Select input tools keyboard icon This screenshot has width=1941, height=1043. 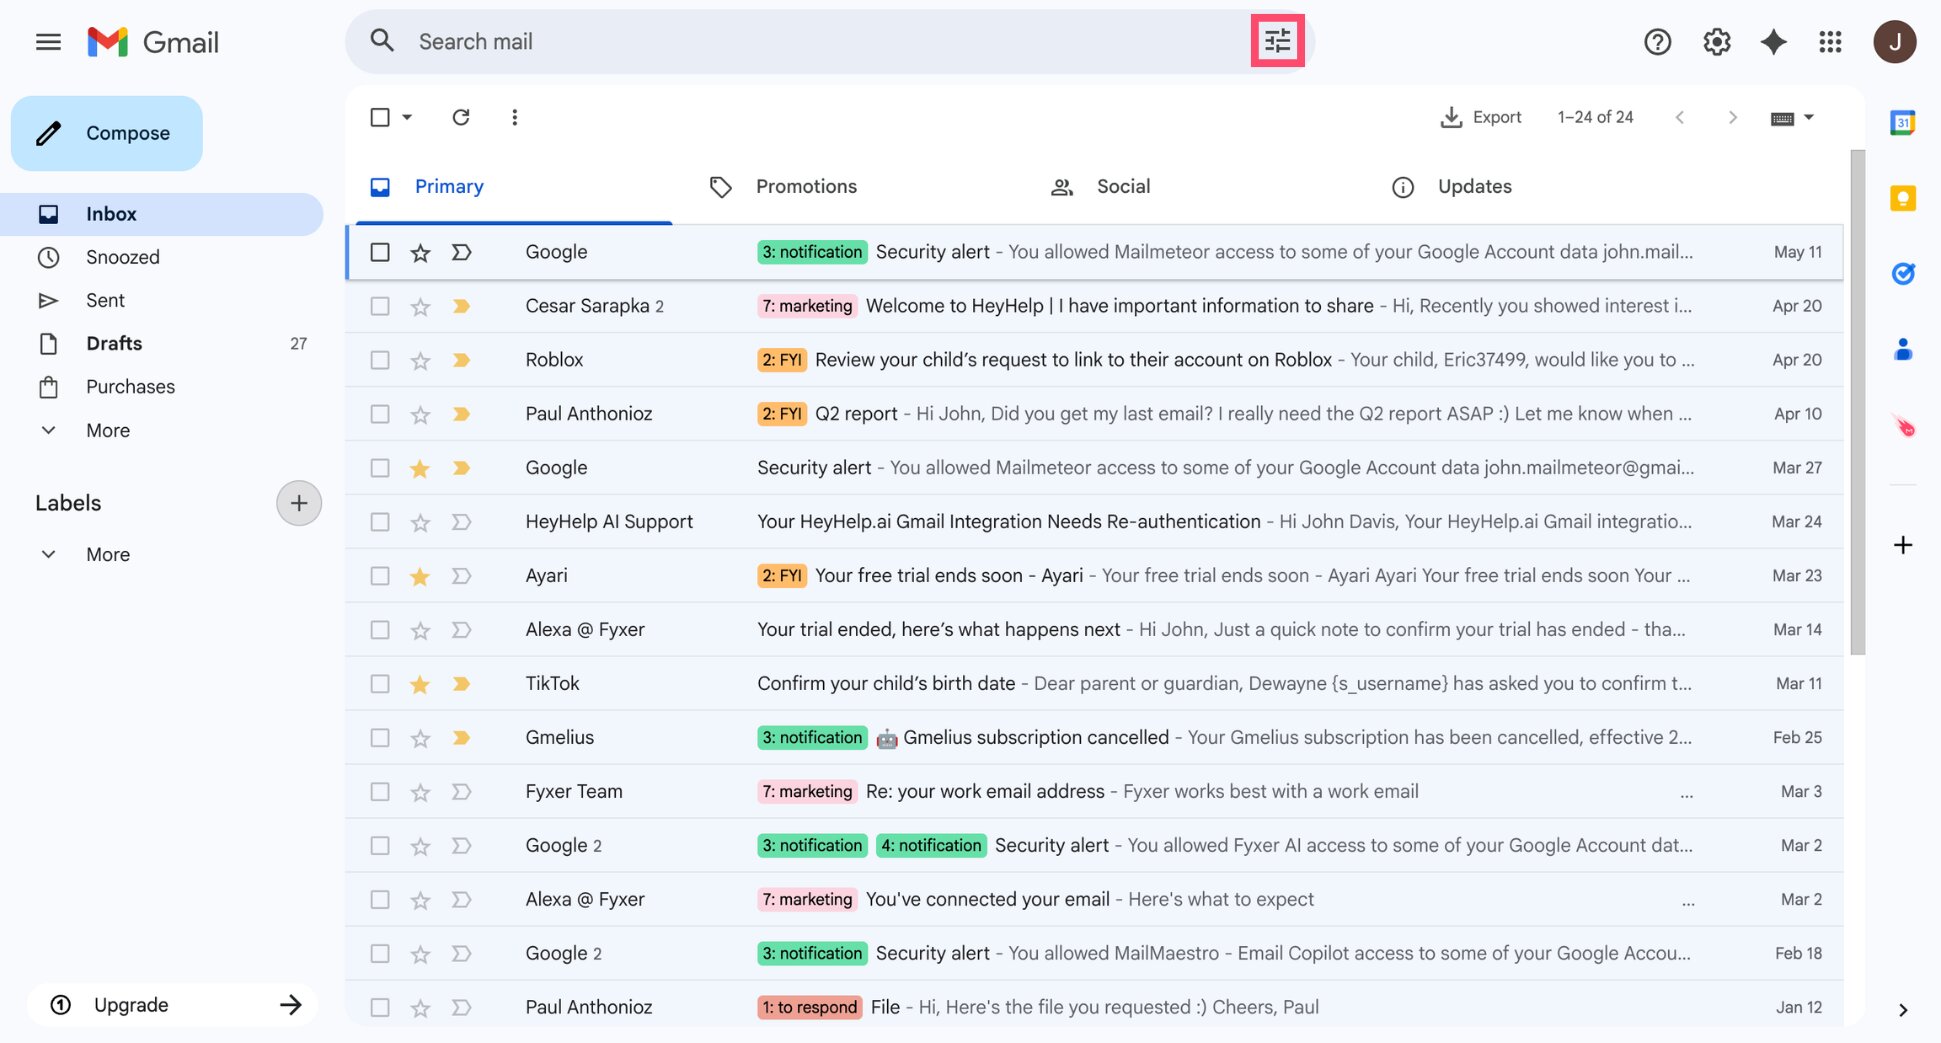click(x=1782, y=118)
